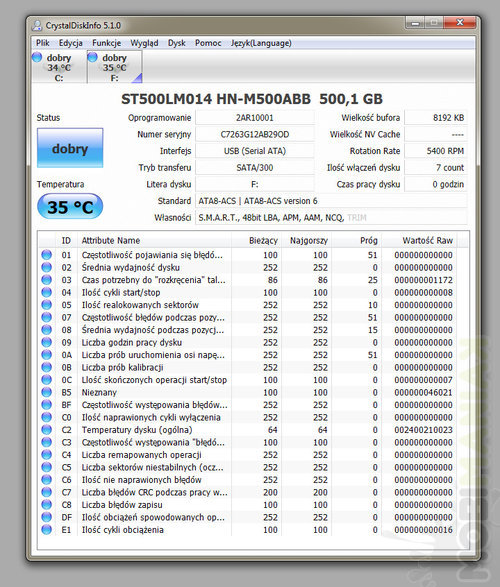
Task: Open the Dysk menu
Action: pyautogui.click(x=177, y=43)
